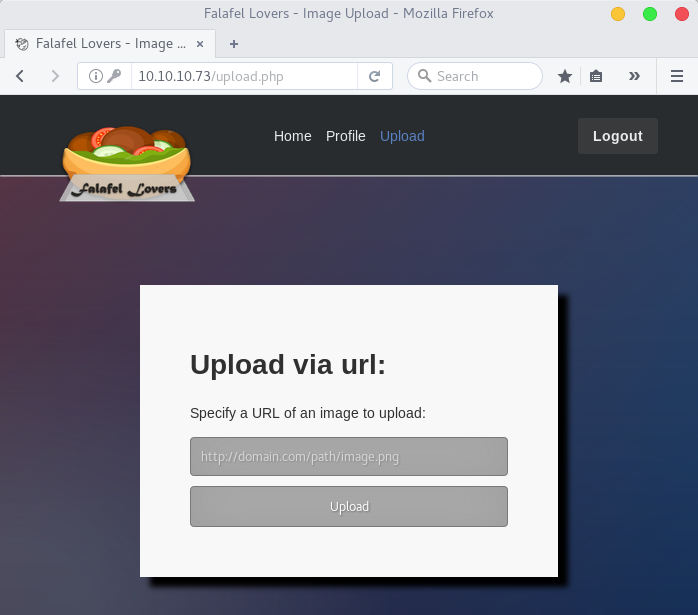Screen dimensions: 698x615
Task: Open the Profile nav link
Action: click(345, 136)
